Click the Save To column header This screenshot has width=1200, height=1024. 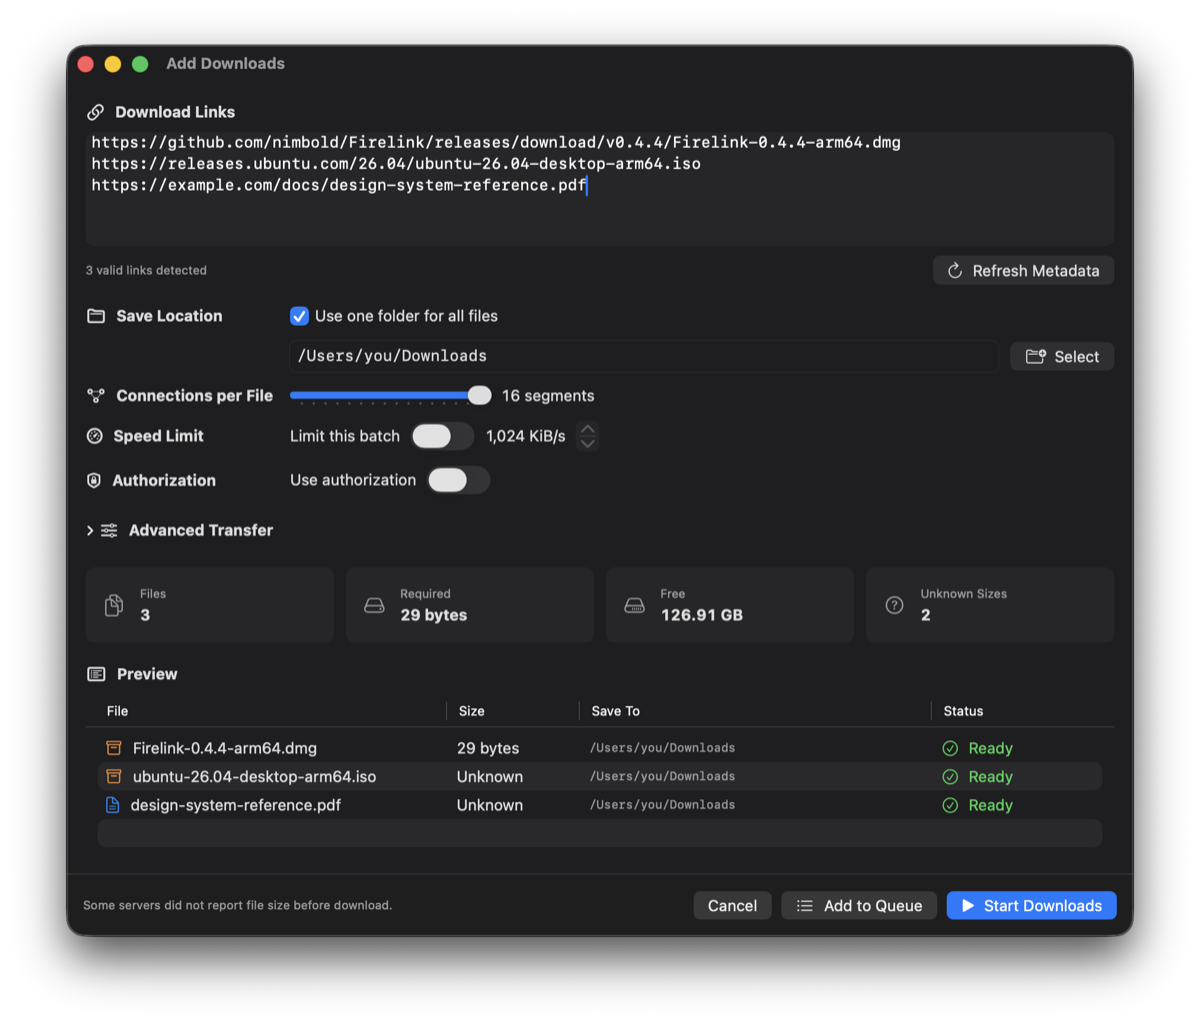(x=615, y=711)
